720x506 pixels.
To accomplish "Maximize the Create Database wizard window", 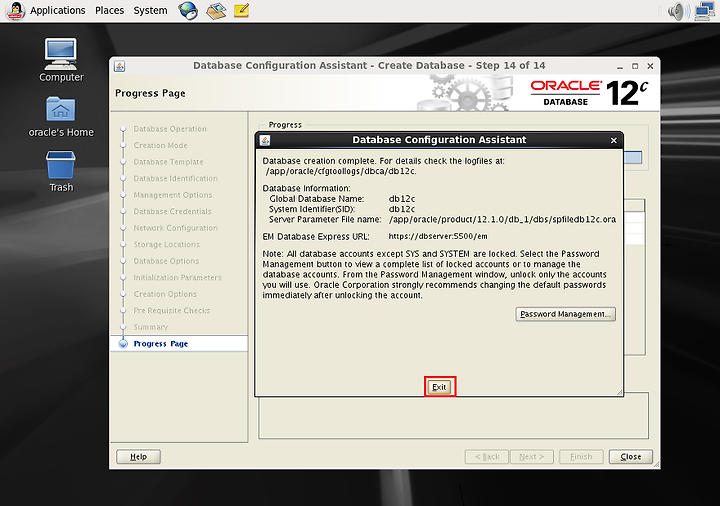I will (x=635, y=66).
